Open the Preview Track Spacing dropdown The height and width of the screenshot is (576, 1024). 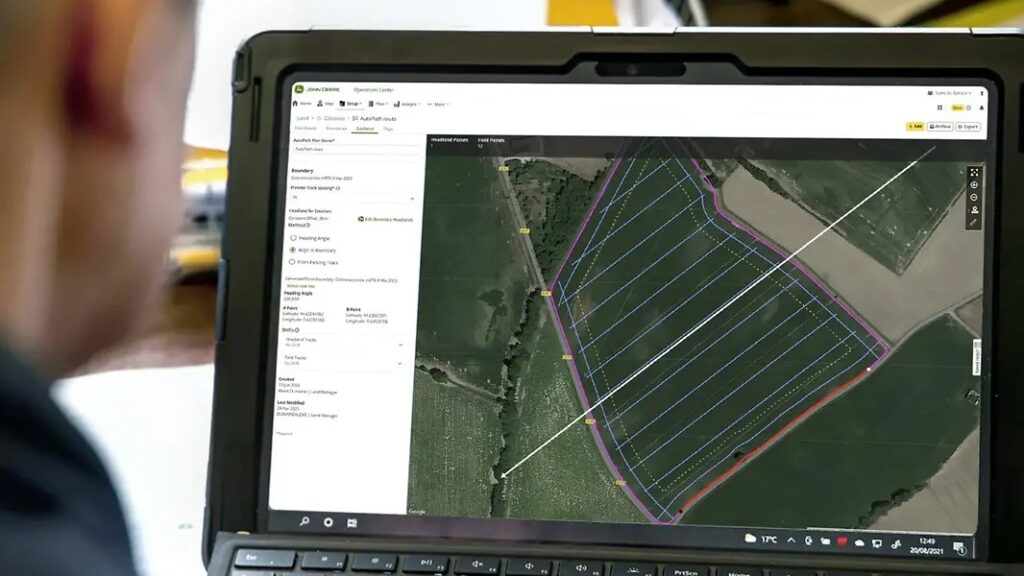353,197
